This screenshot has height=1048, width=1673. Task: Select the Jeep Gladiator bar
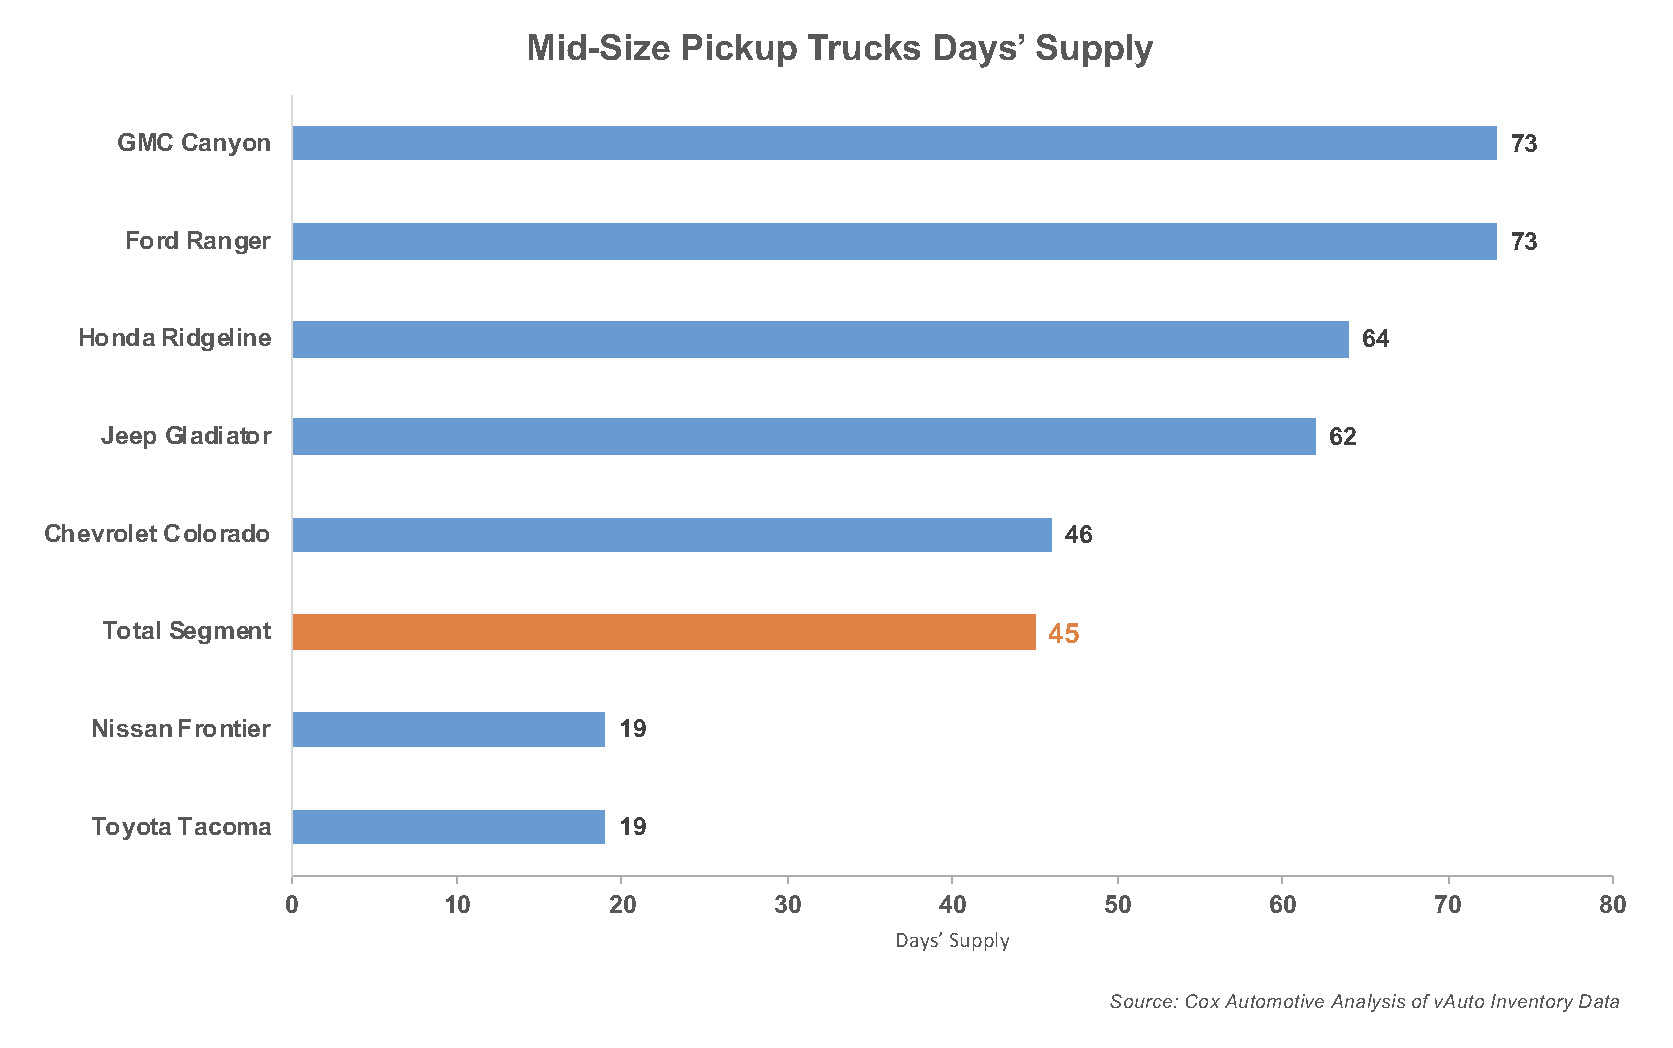(804, 436)
